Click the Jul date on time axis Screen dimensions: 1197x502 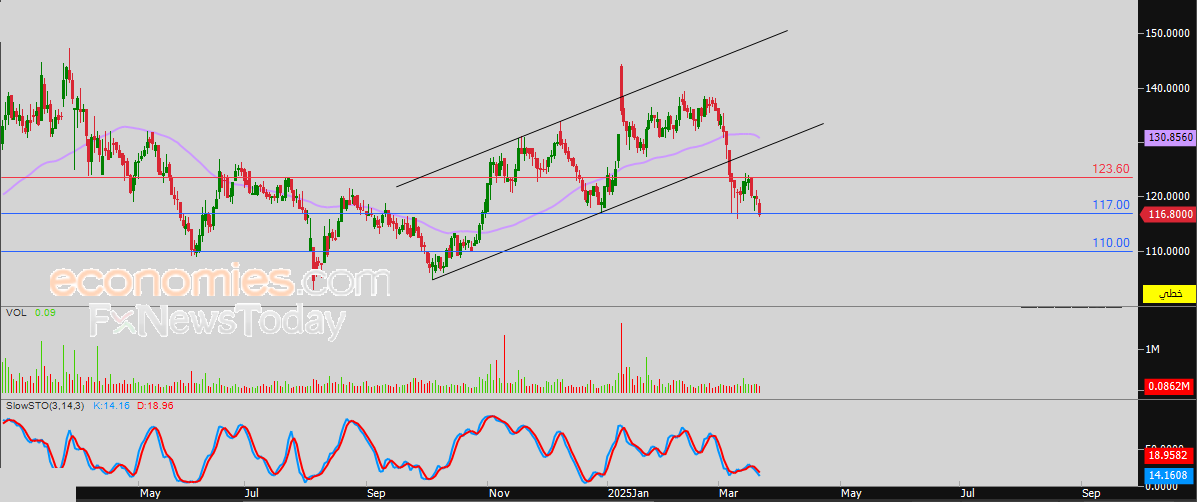click(250, 494)
